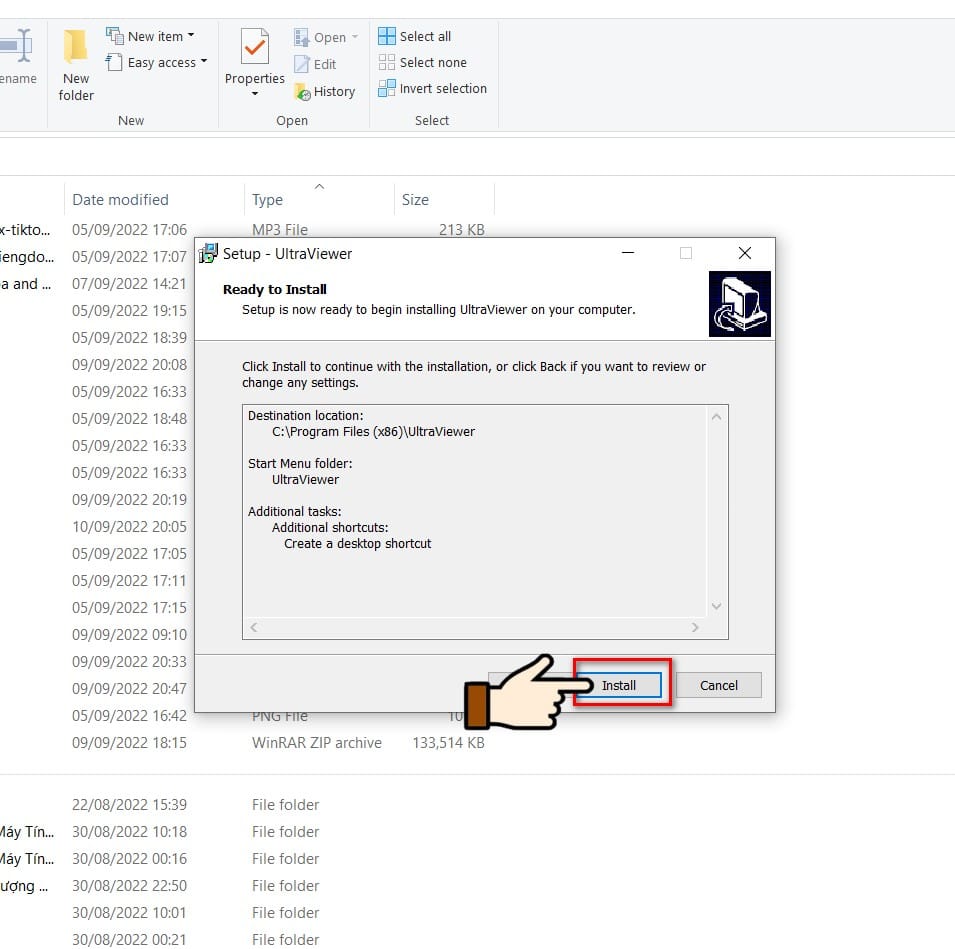The image size is (955, 949).
Task: Click the left arrow of the horizontal scrollbar
Action: (253, 627)
